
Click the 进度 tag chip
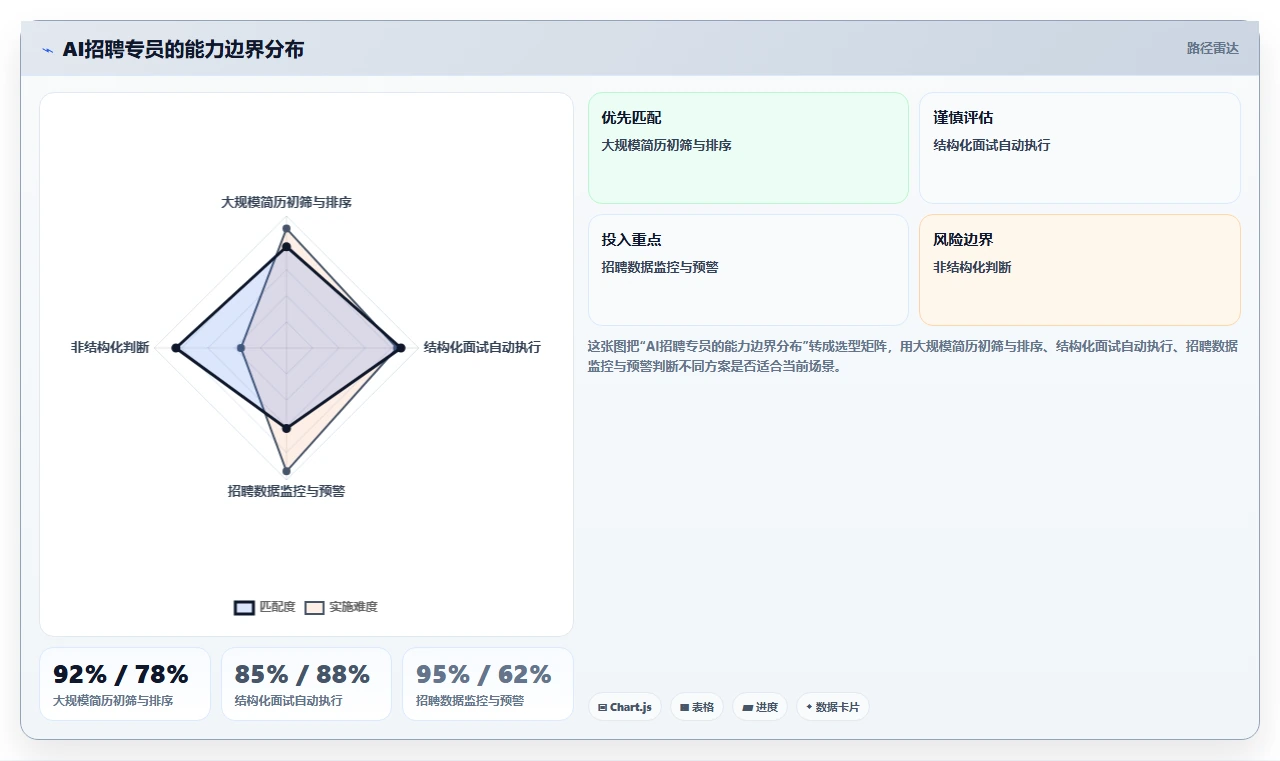(760, 707)
